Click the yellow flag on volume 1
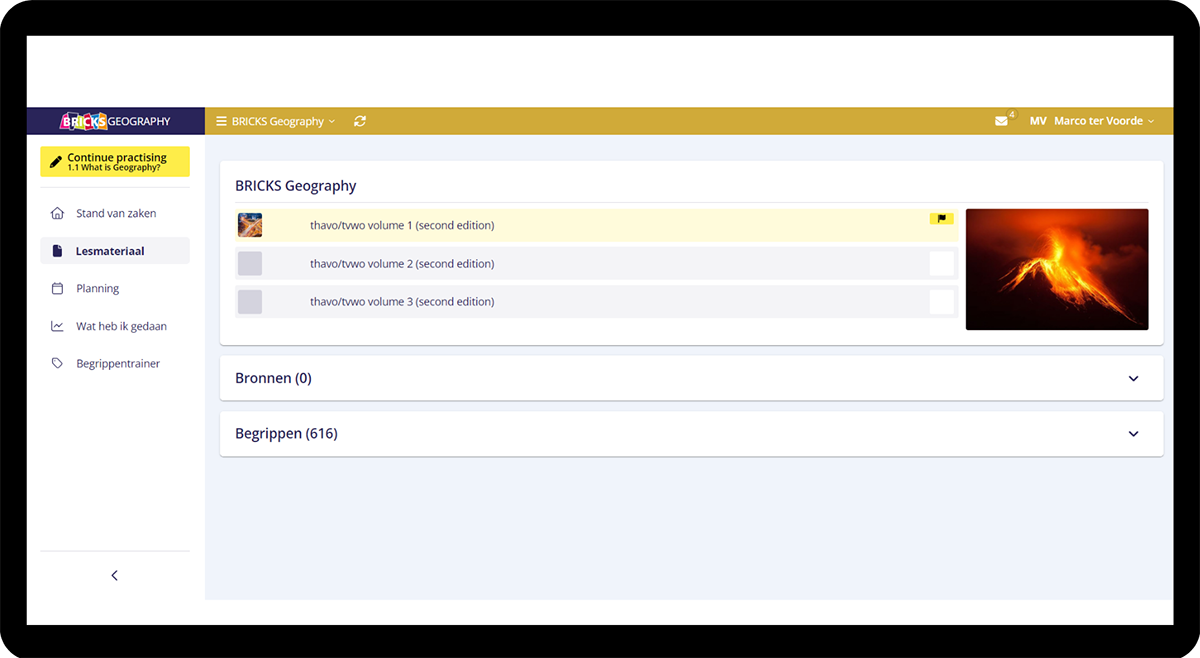The image size is (1200, 658). (x=941, y=218)
